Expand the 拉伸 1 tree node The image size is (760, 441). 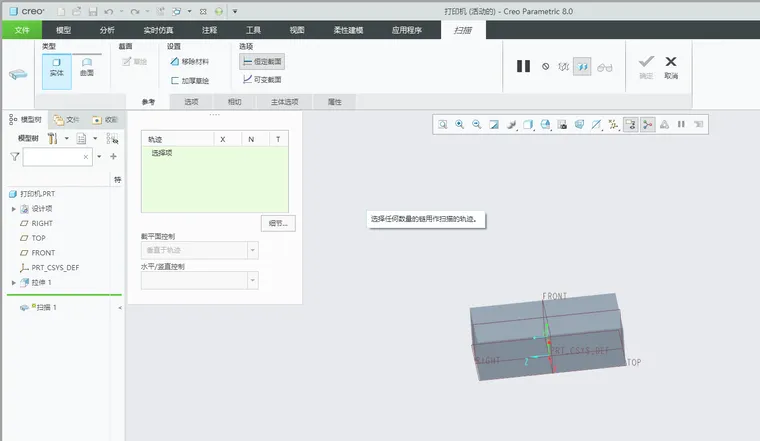point(14,283)
